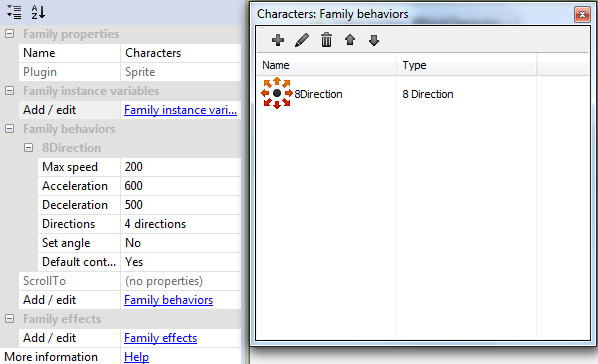Move behavior up with up arrow
Screen dimensions: 598x364
350,40
